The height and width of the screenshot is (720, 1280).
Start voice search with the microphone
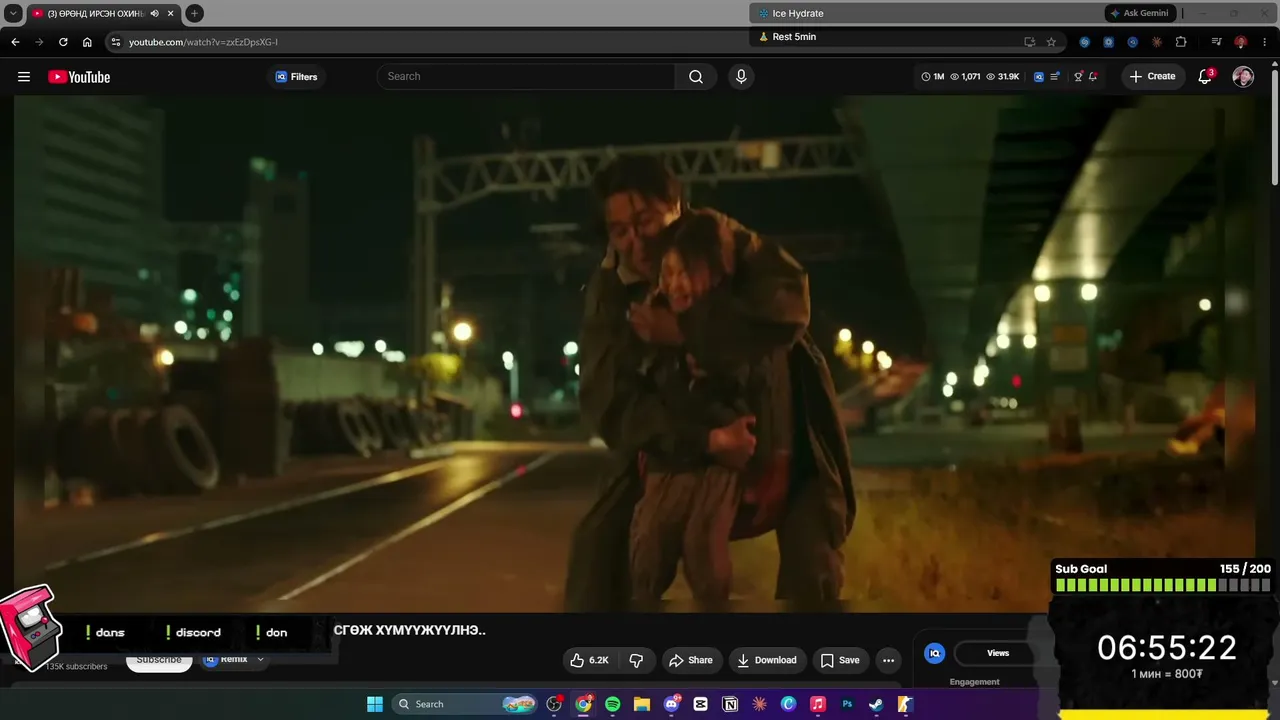coord(741,76)
